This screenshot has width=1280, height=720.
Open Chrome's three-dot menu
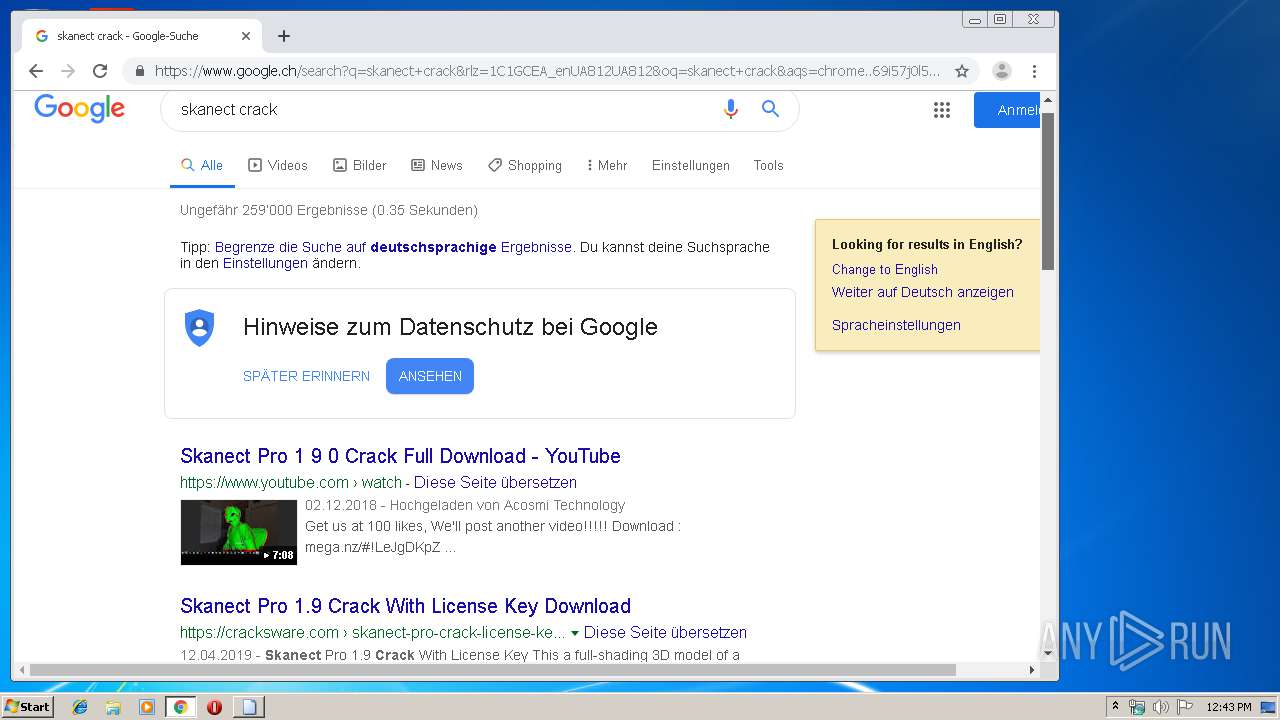coord(1034,71)
